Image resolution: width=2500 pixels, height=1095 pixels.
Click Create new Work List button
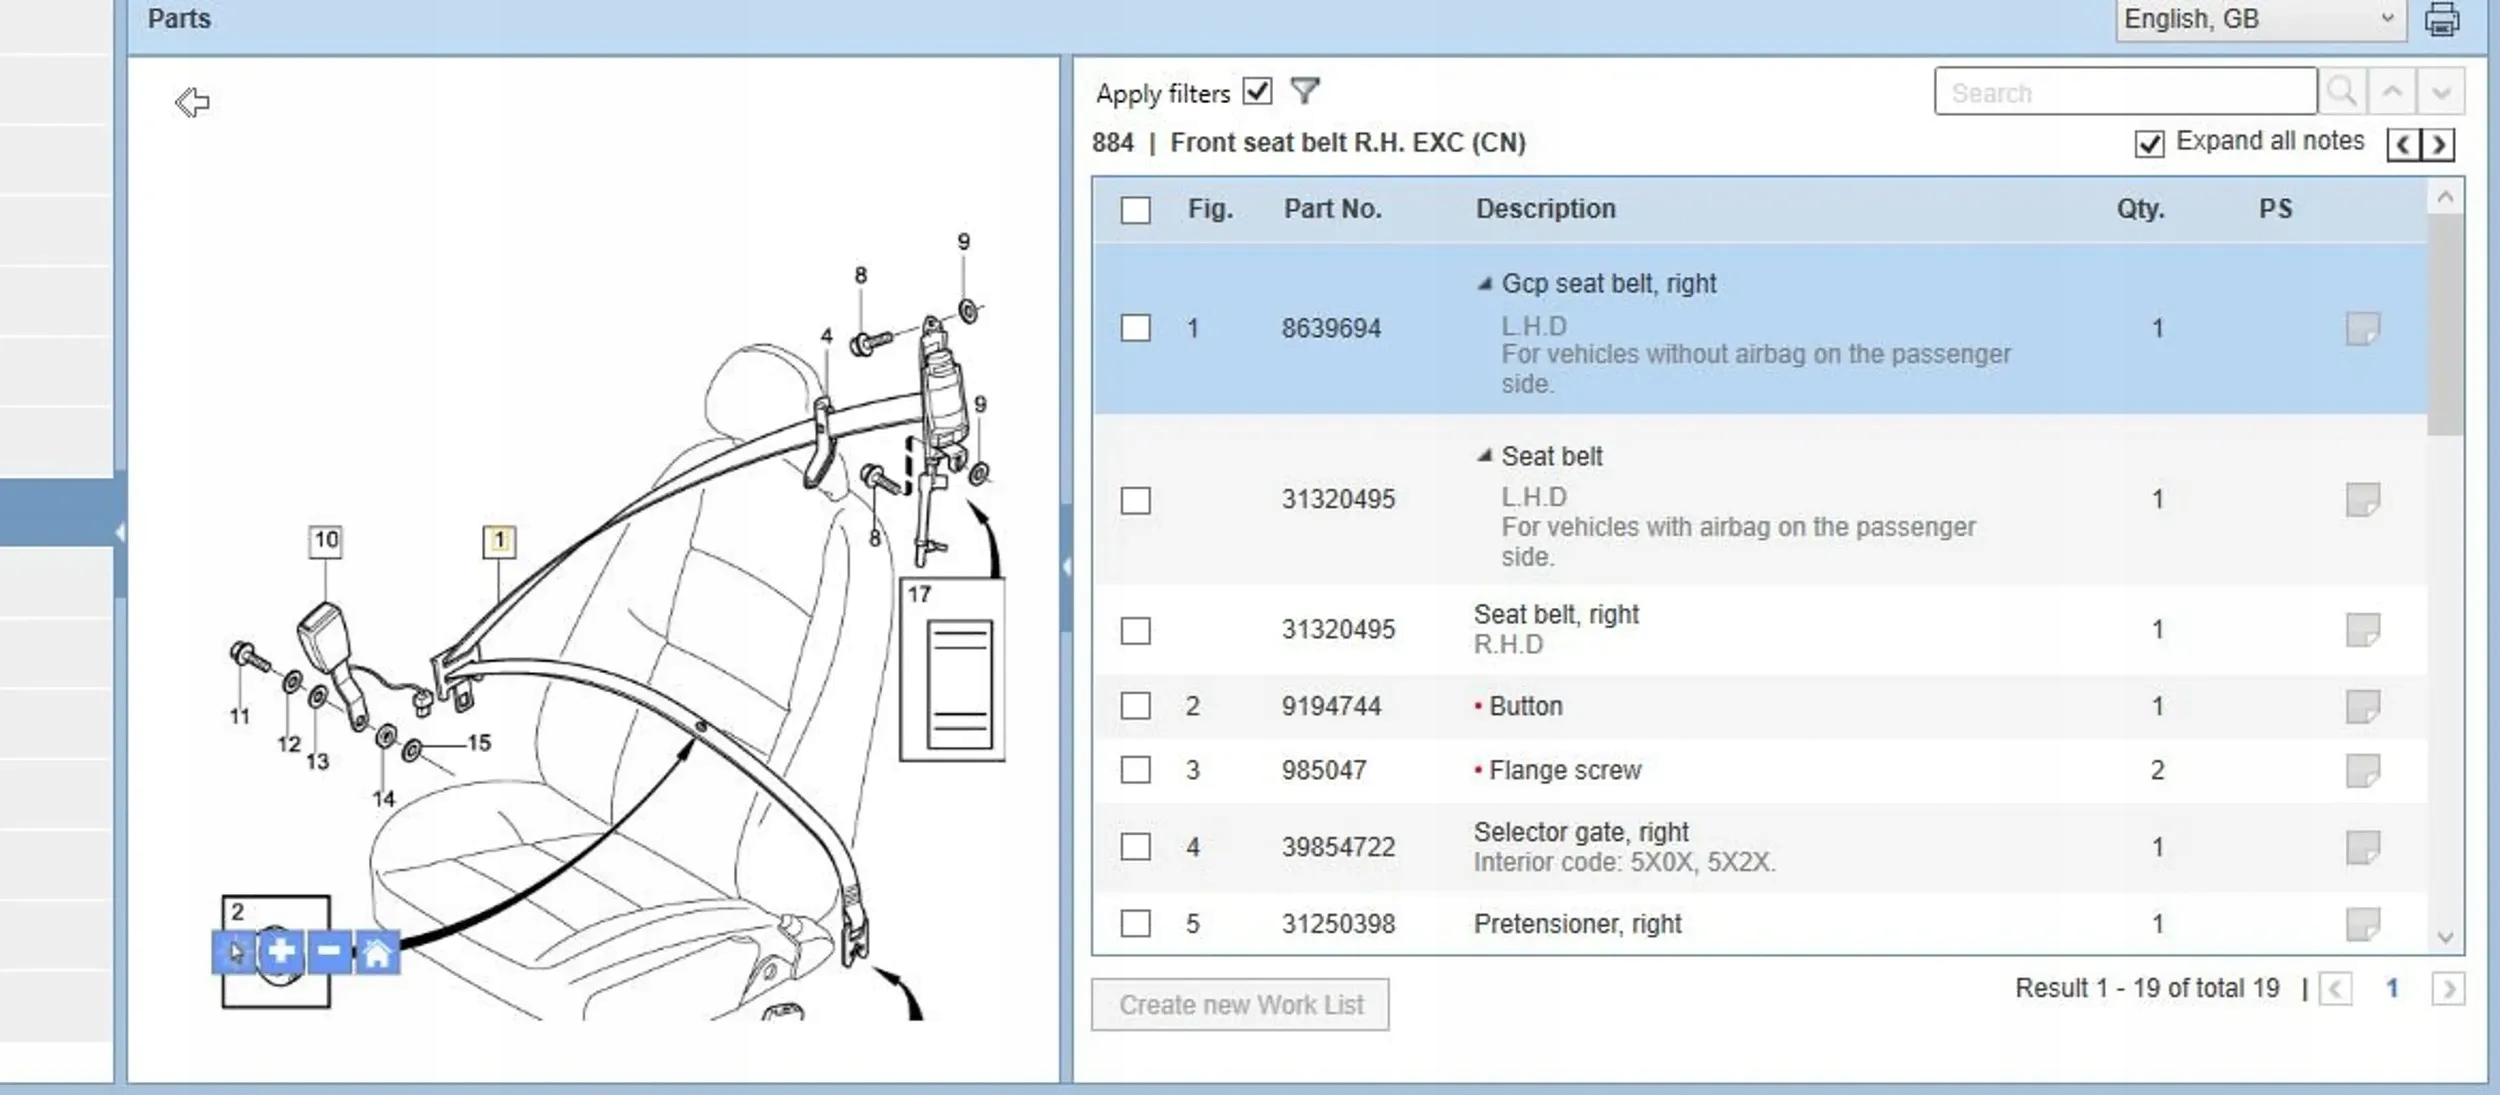(x=1240, y=1004)
